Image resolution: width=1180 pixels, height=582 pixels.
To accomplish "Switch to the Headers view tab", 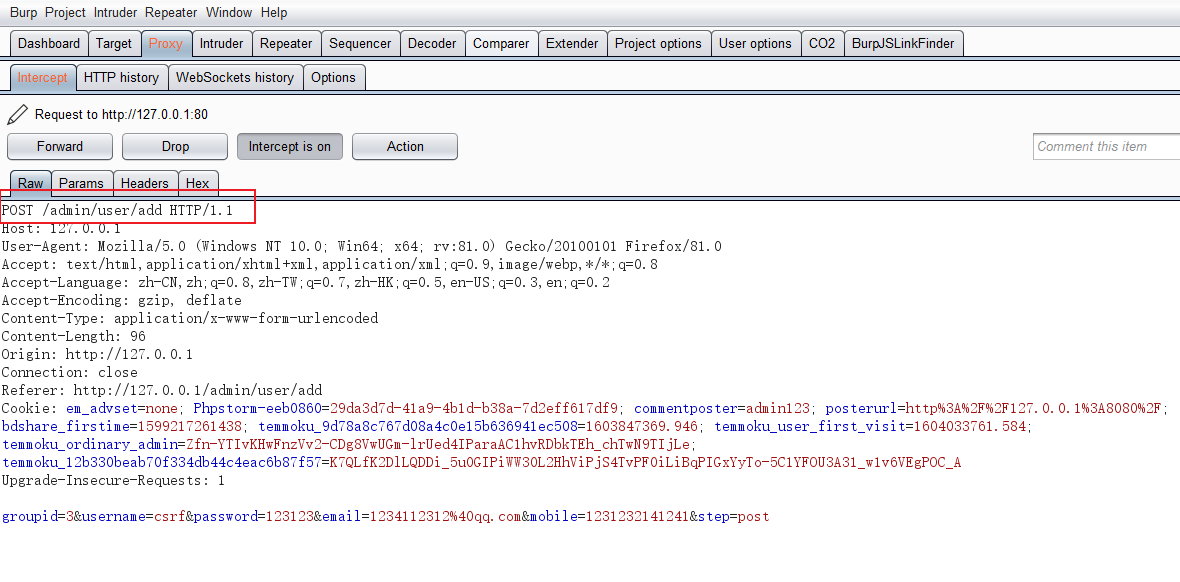I will tap(144, 183).
